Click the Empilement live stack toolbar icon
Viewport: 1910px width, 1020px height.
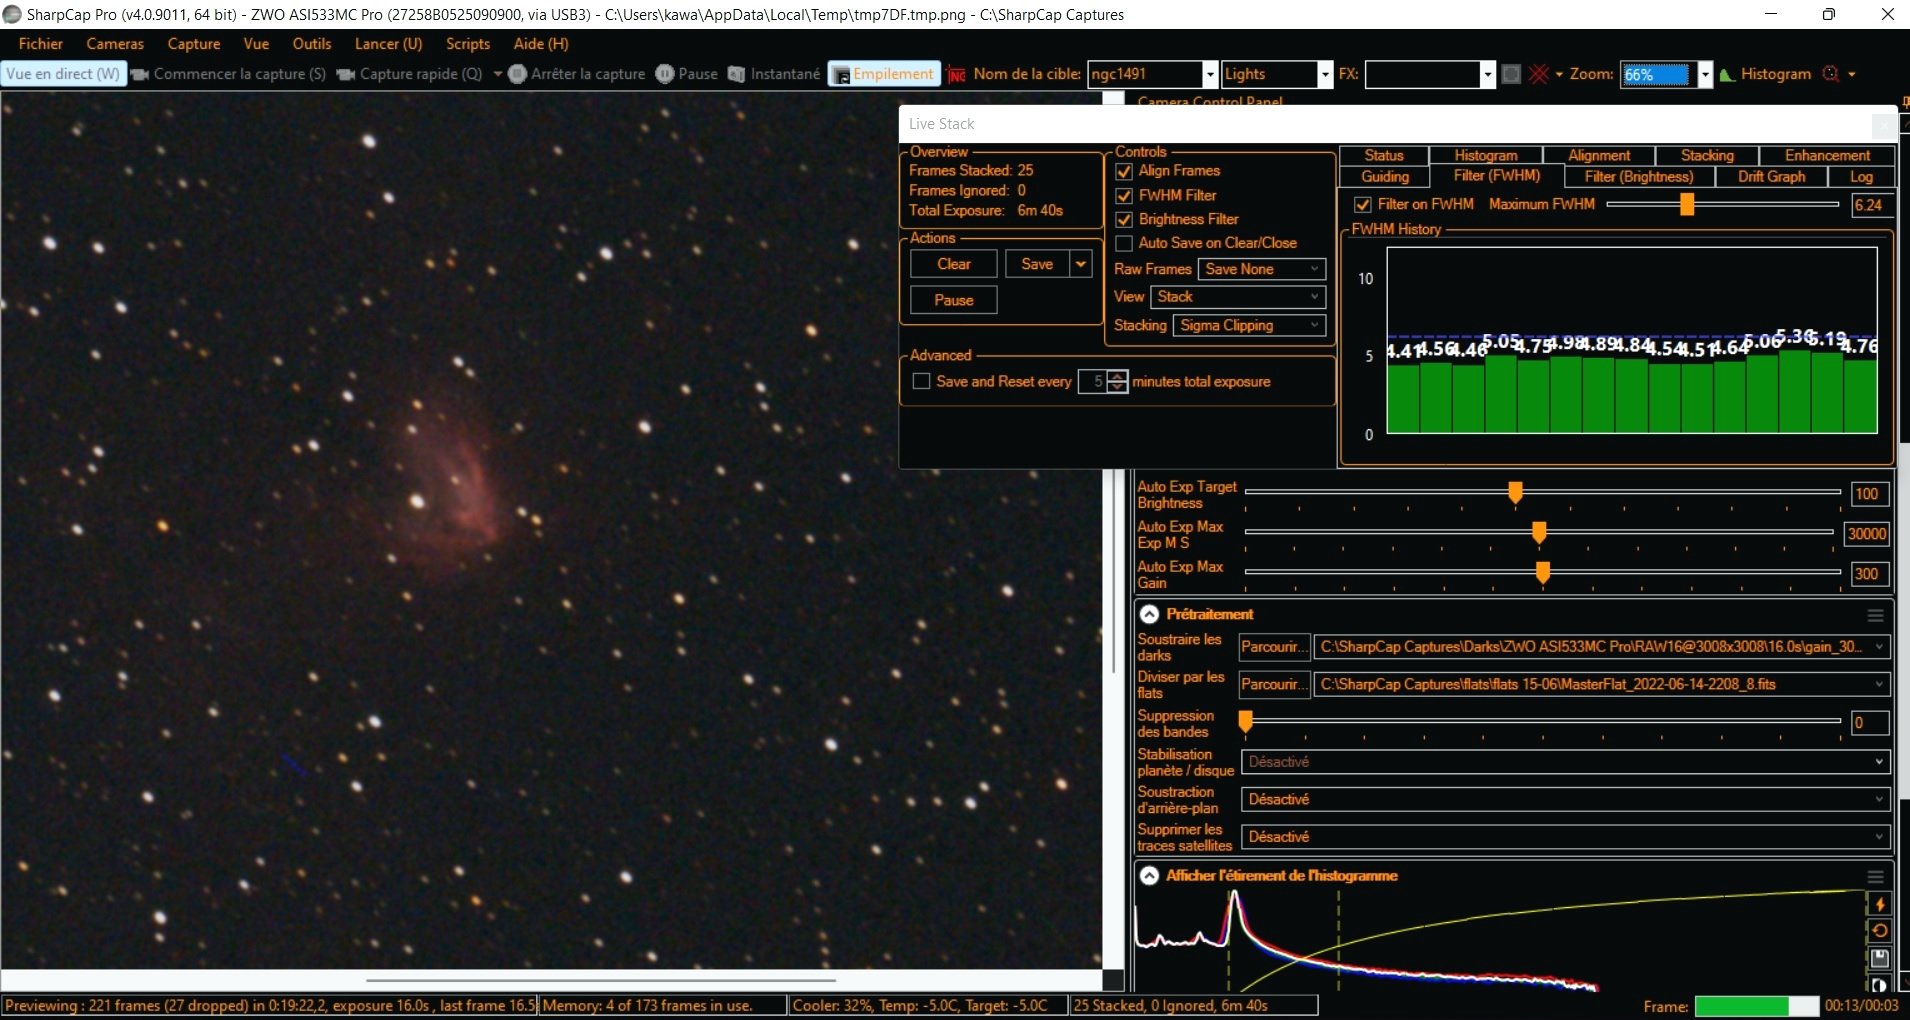(x=884, y=74)
